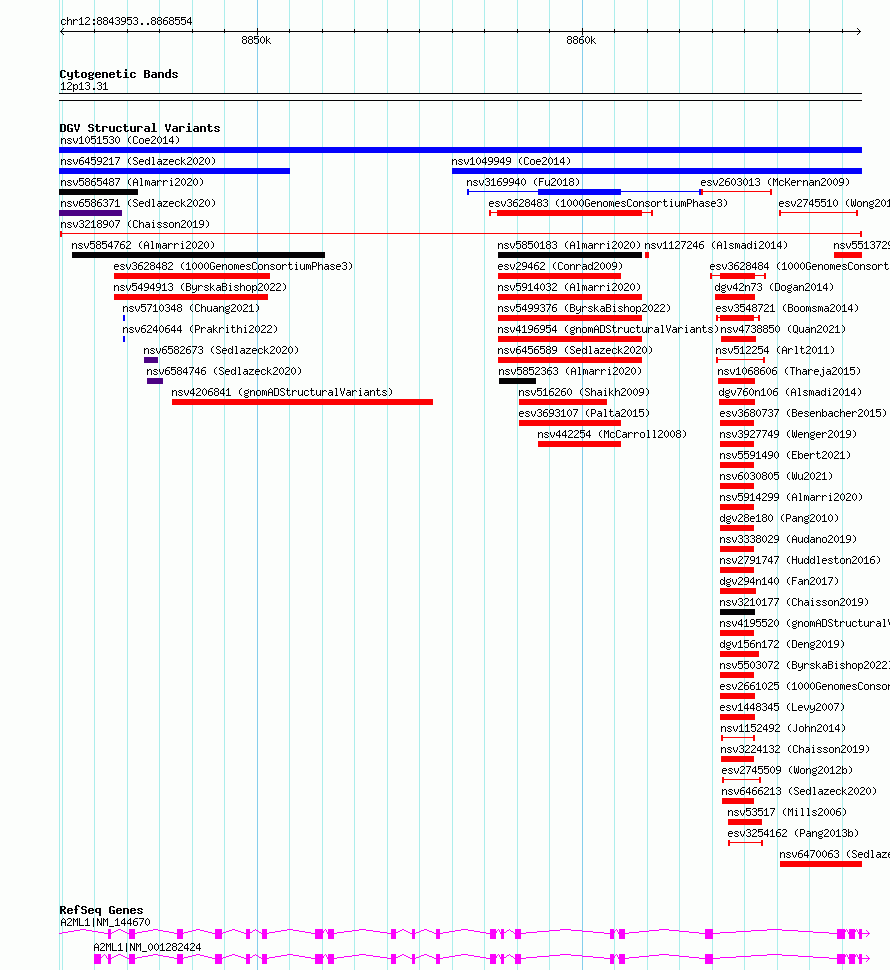The image size is (890, 970).
Task: Click the Cytogenetic Bands track title
Action: pyautogui.click(x=119, y=74)
